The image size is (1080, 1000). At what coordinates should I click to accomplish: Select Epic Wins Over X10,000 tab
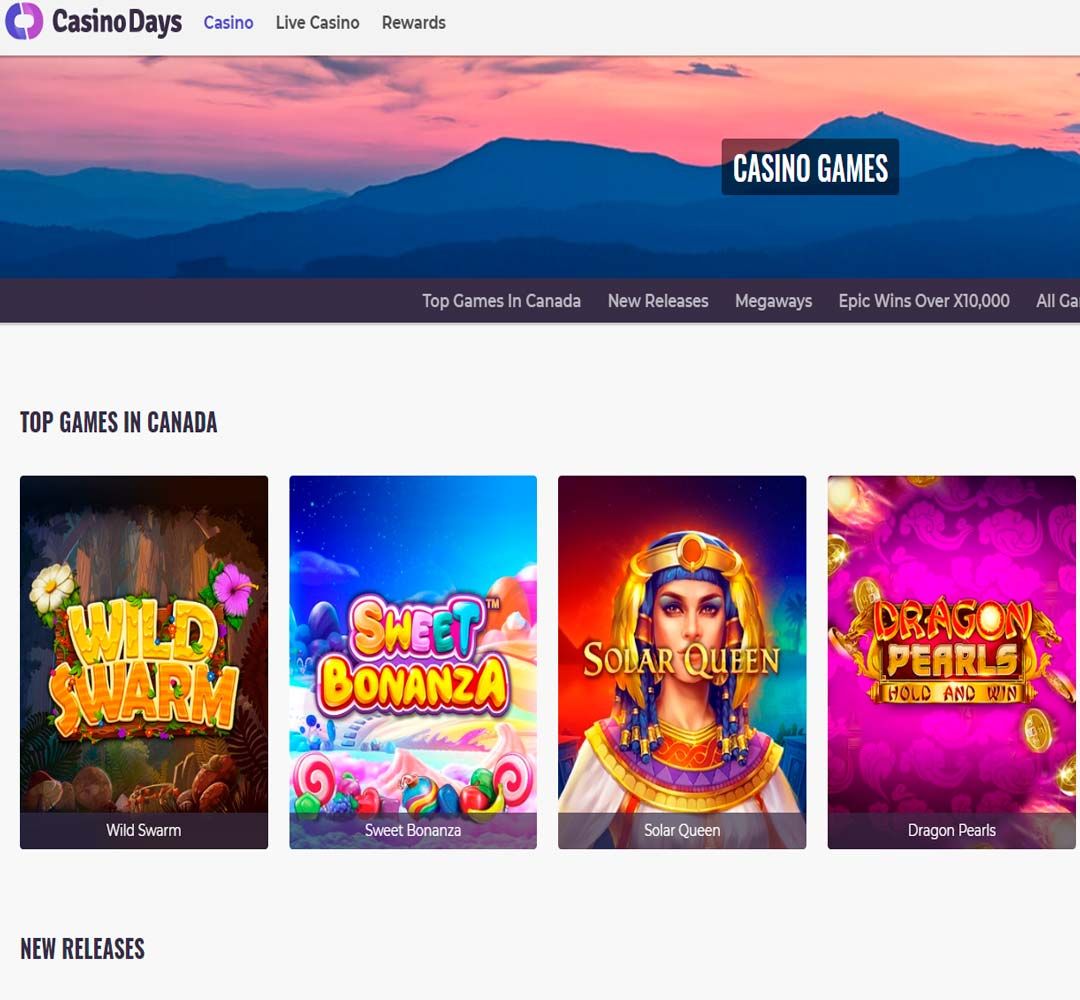click(x=924, y=301)
